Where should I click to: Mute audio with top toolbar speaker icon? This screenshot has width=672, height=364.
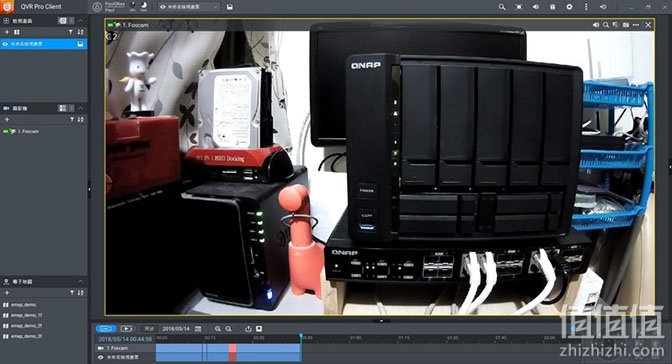pos(536,7)
